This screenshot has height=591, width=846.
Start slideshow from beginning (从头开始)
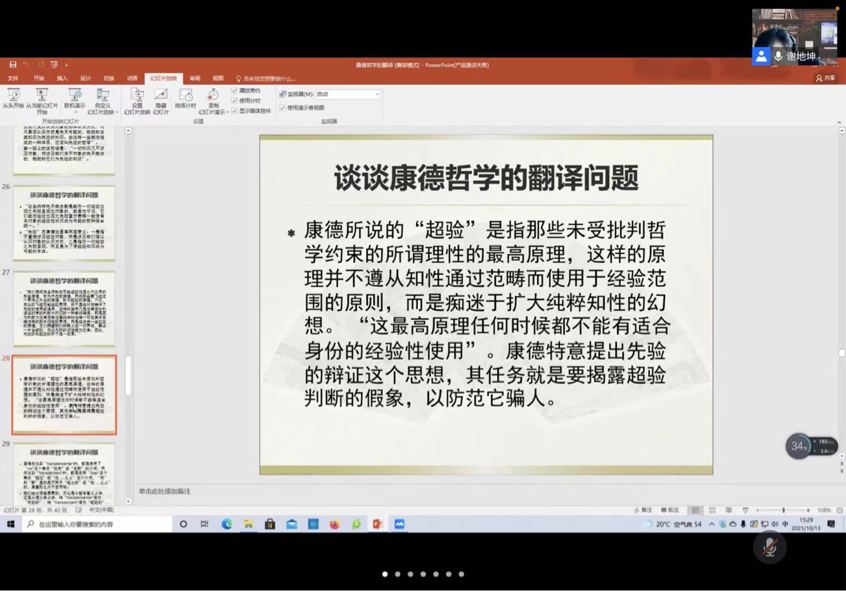tap(13, 99)
